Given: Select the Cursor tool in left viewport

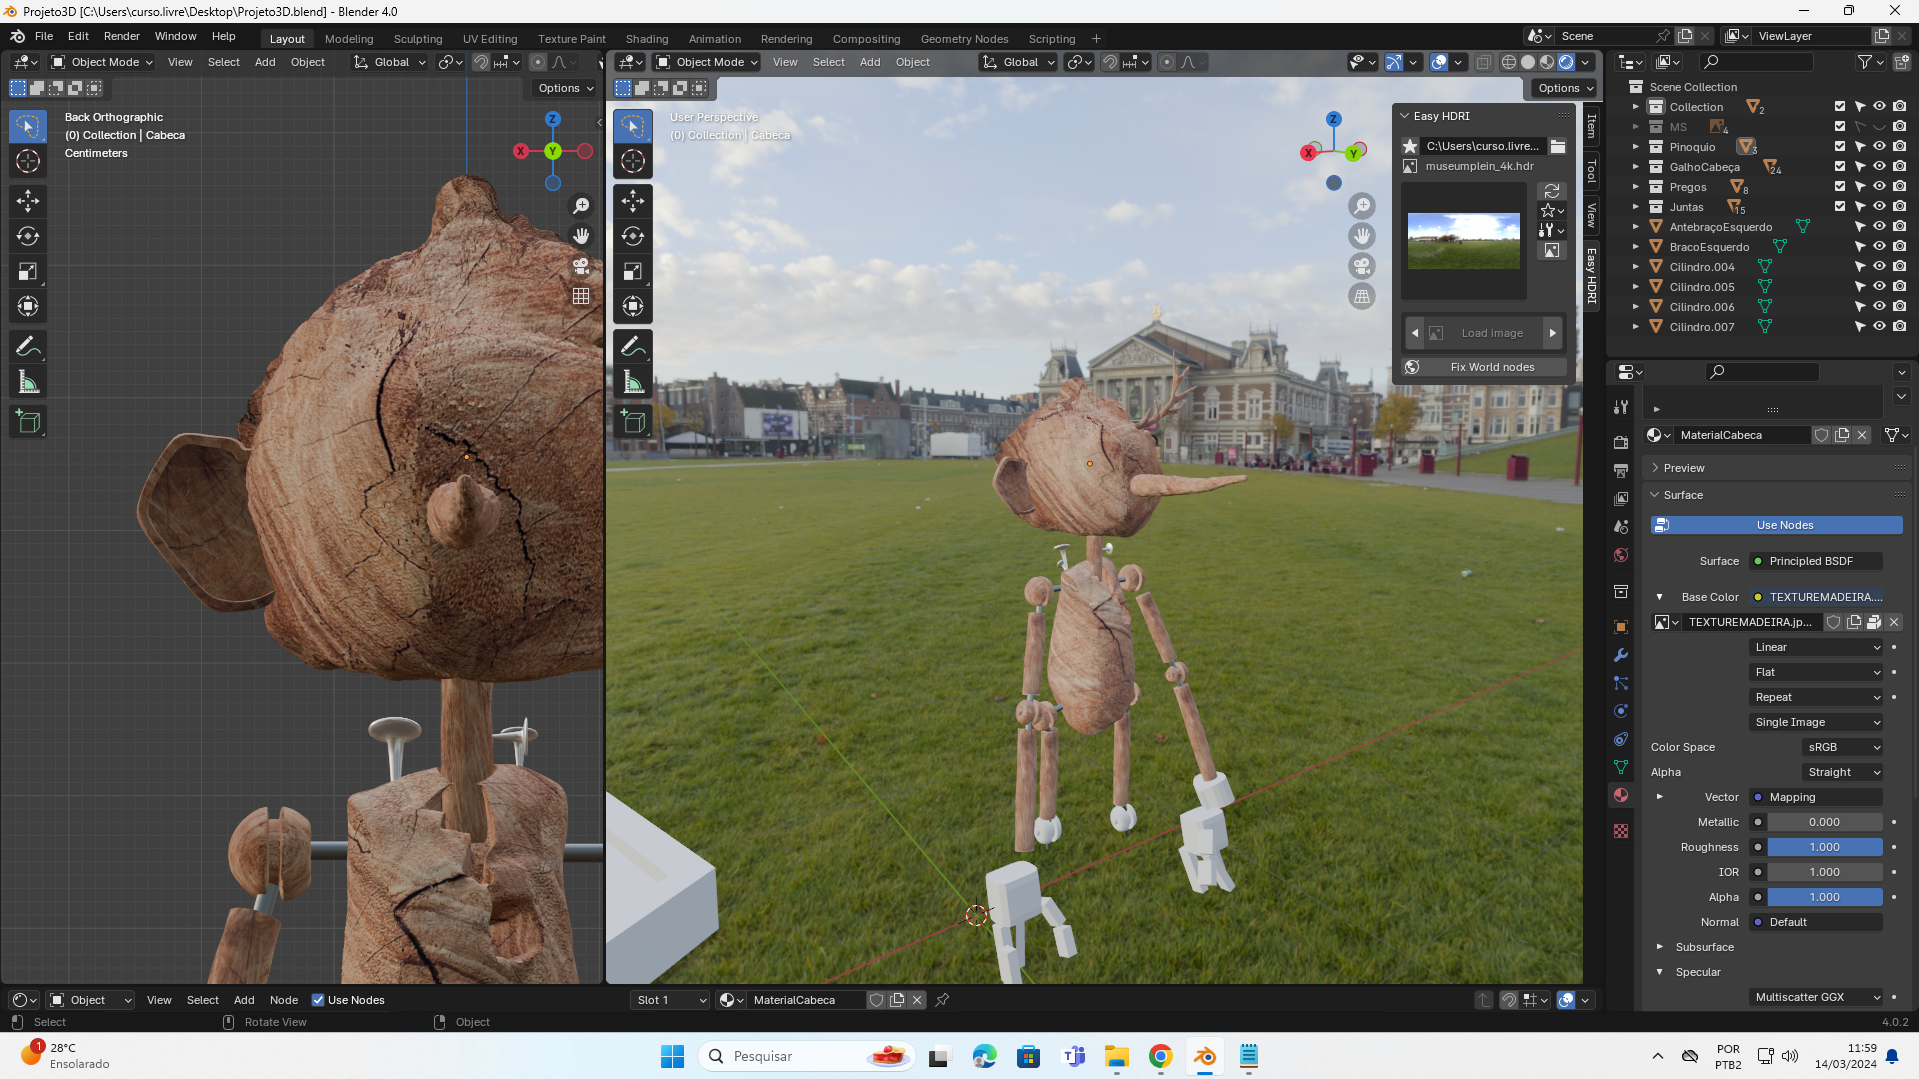Looking at the screenshot, I should pyautogui.click(x=28, y=161).
